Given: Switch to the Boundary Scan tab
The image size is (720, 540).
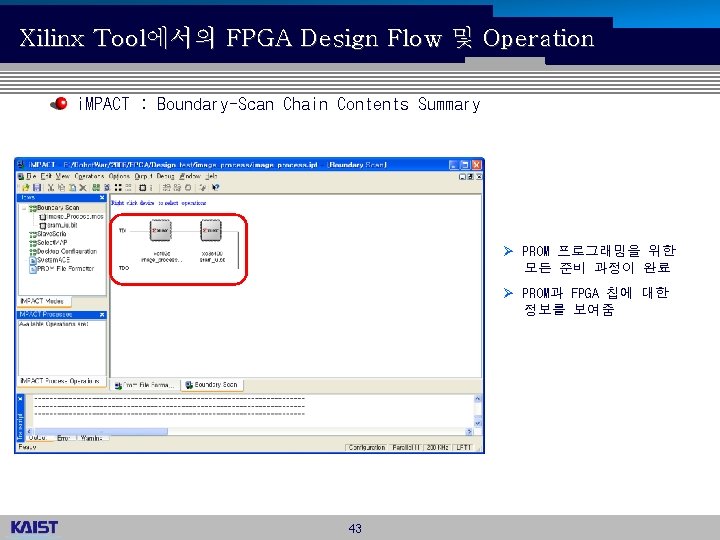Looking at the screenshot, I should tap(212, 384).
